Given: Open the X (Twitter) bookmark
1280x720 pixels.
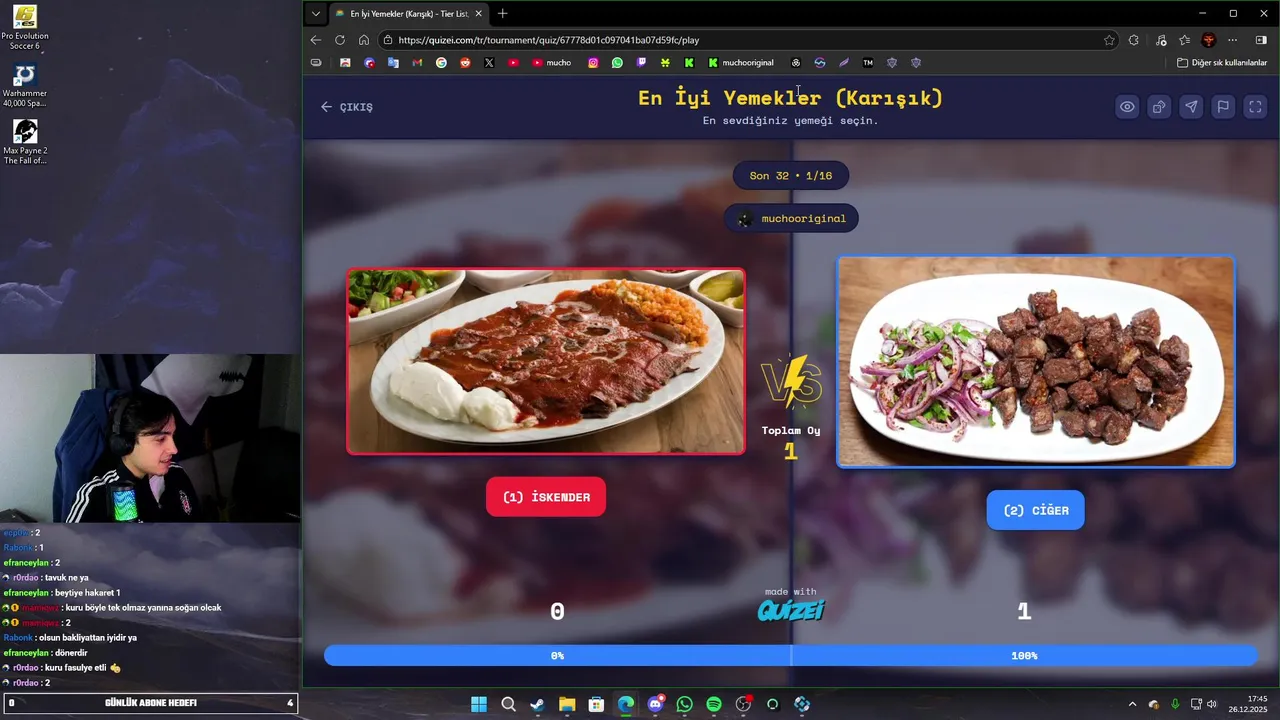Looking at the screenshot, I should [x=489, y=62].
